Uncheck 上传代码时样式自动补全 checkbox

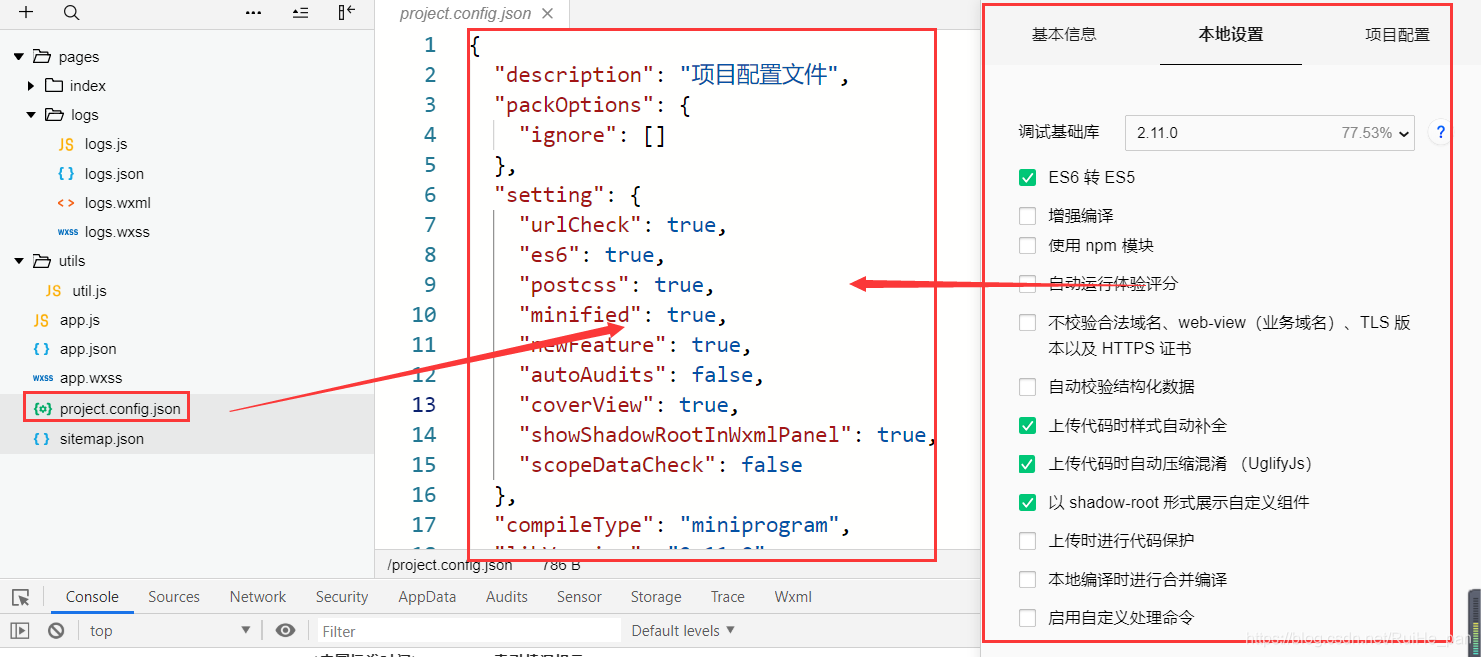pyautogui.click(x=1027, y=426)
